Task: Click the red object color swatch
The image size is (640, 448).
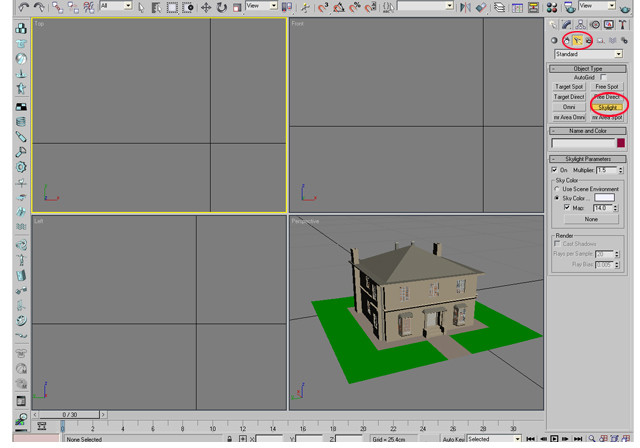Action: (620, 143)
